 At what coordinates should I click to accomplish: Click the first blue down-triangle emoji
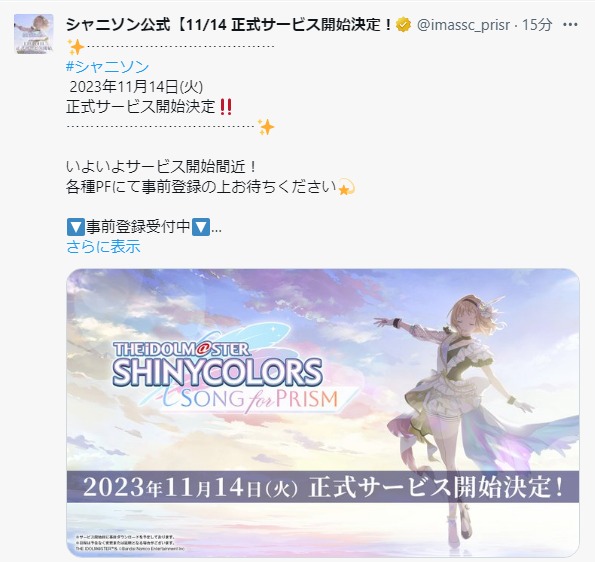coord(76,227)
